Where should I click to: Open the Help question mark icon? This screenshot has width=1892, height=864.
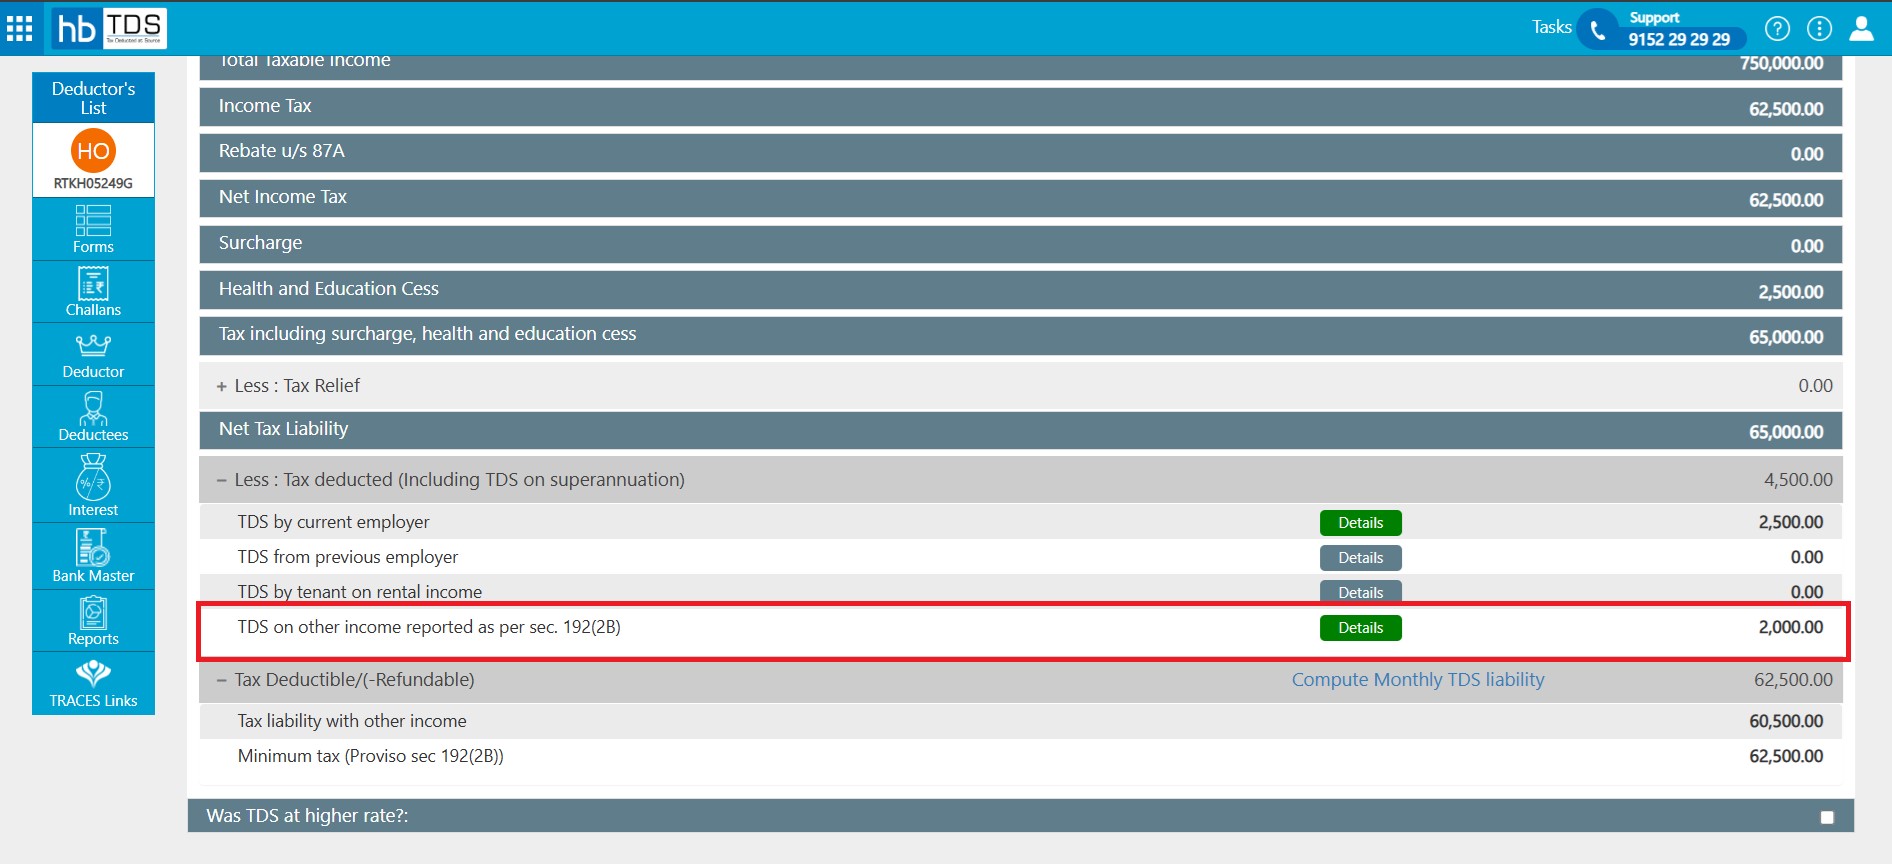(x=1777, y=28)
